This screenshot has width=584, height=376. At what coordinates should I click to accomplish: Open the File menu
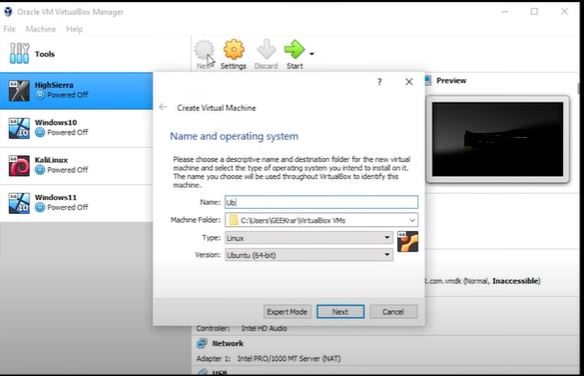click(9, 29)
